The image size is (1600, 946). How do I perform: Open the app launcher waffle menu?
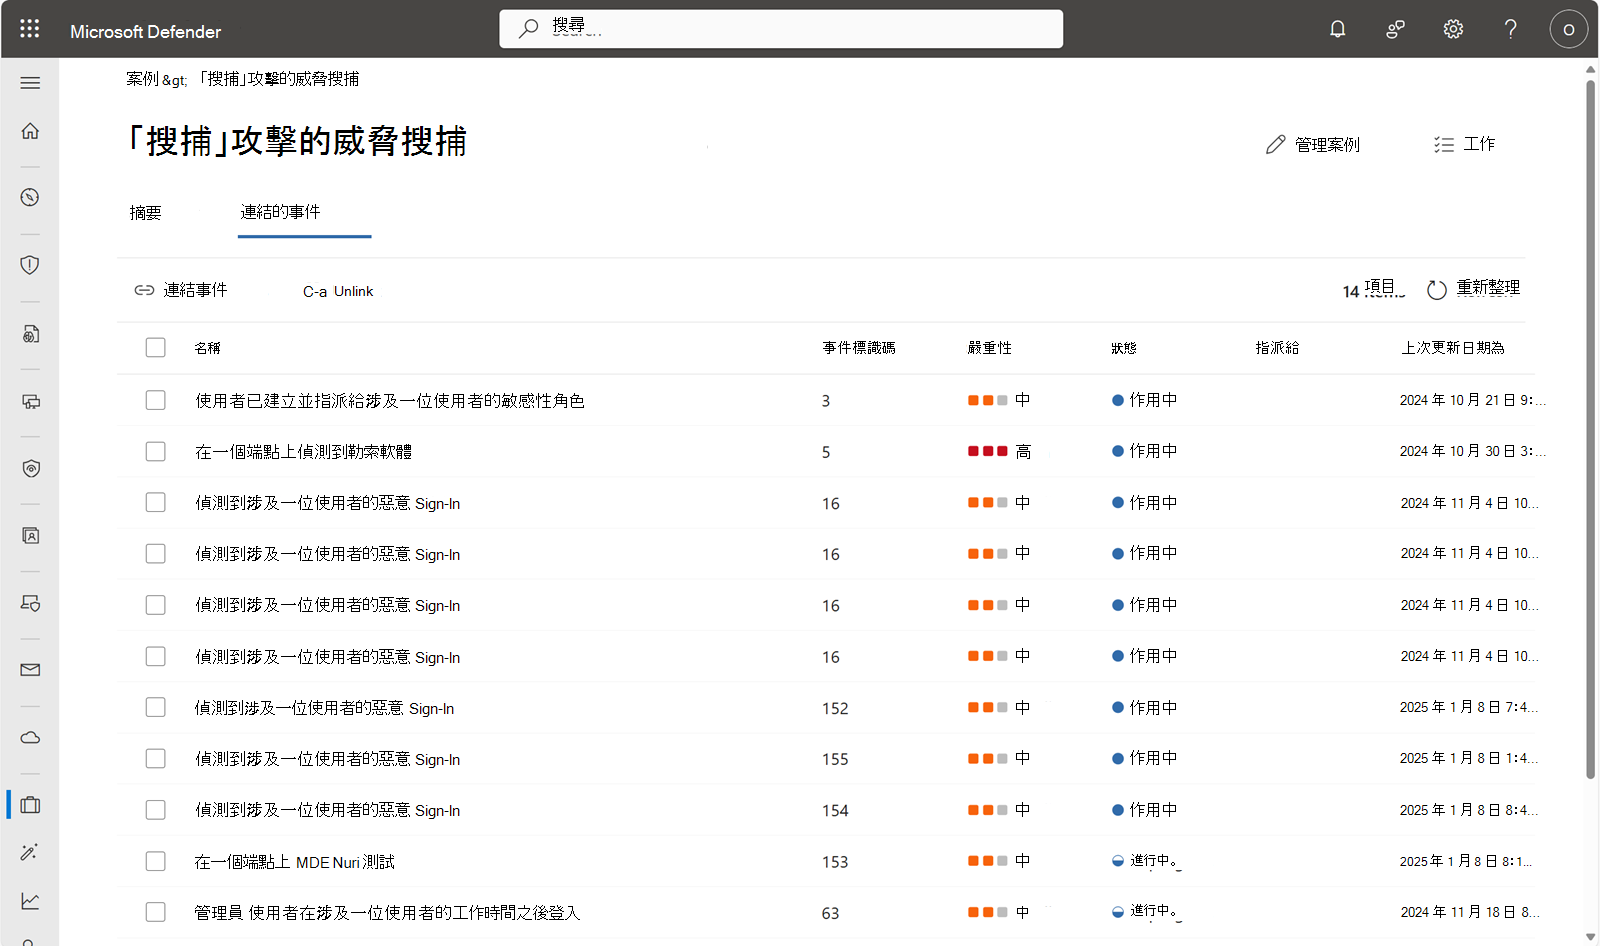pos(29,28)
